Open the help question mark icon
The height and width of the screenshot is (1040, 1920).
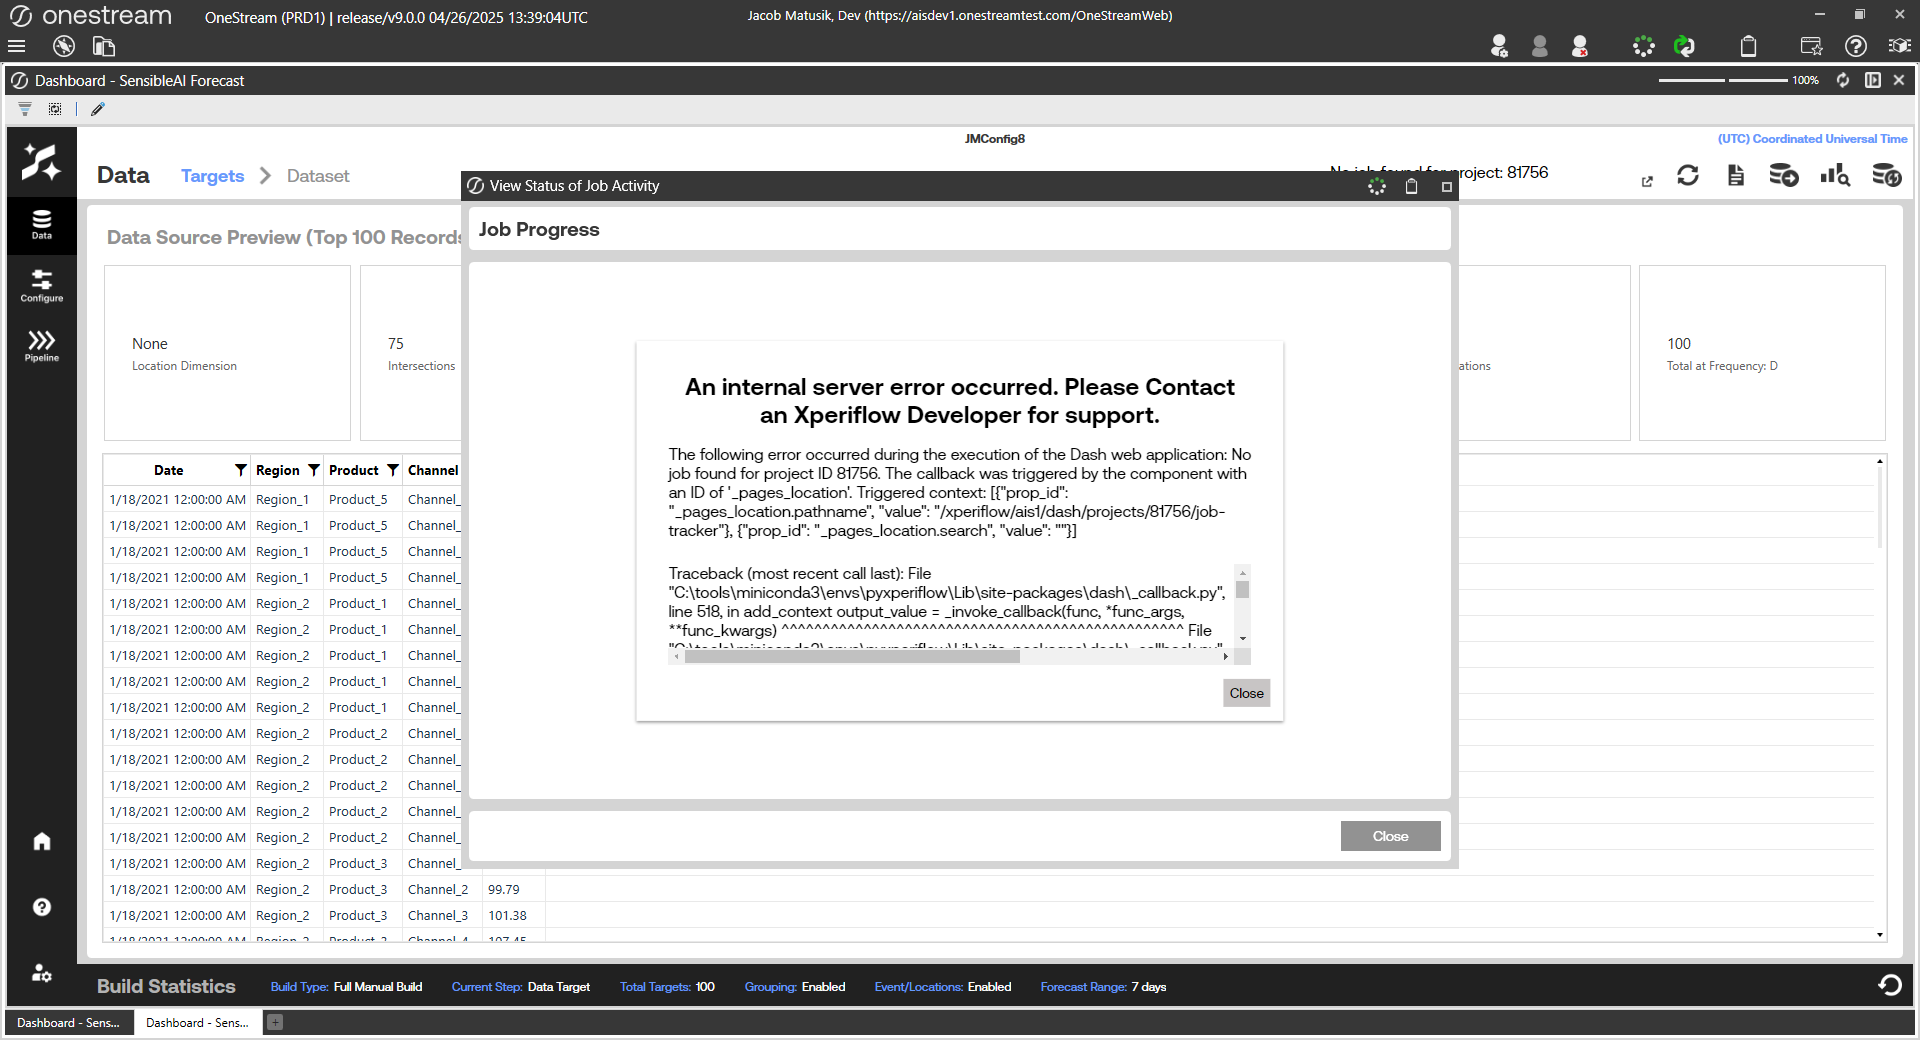click(x=1856, y=46)
